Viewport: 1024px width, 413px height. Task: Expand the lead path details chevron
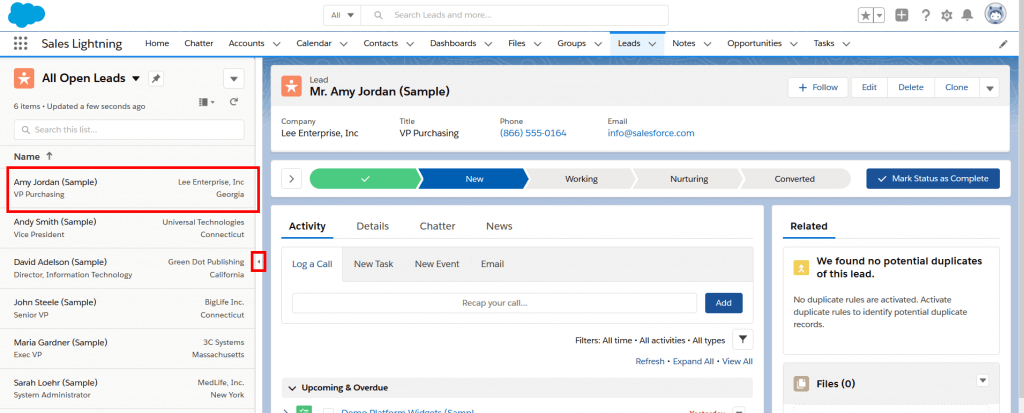point(291,178)
